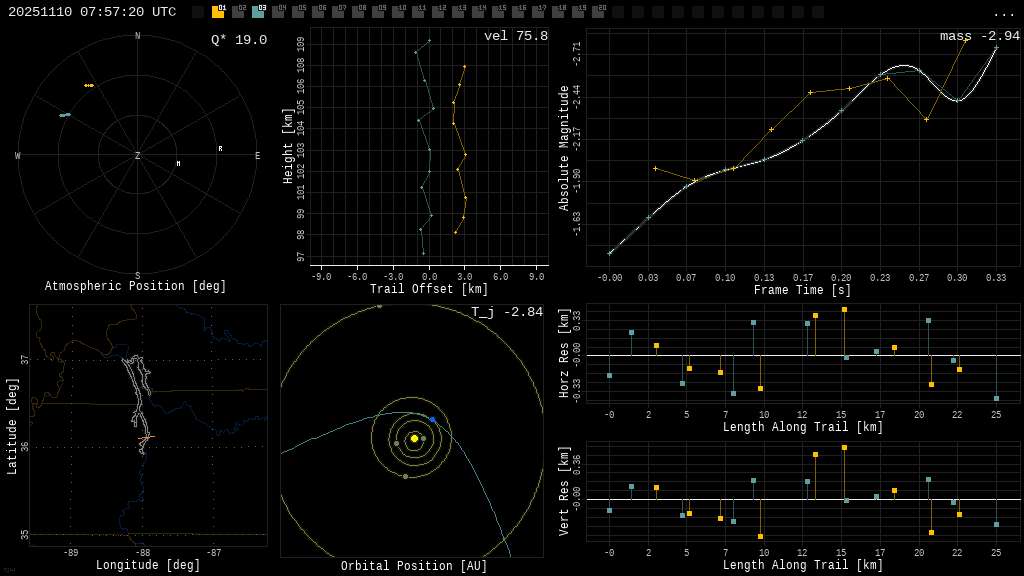Click the T_j -2.84 readout
Viewport: 1024px width, 576px height.
(x=507, y=312)
